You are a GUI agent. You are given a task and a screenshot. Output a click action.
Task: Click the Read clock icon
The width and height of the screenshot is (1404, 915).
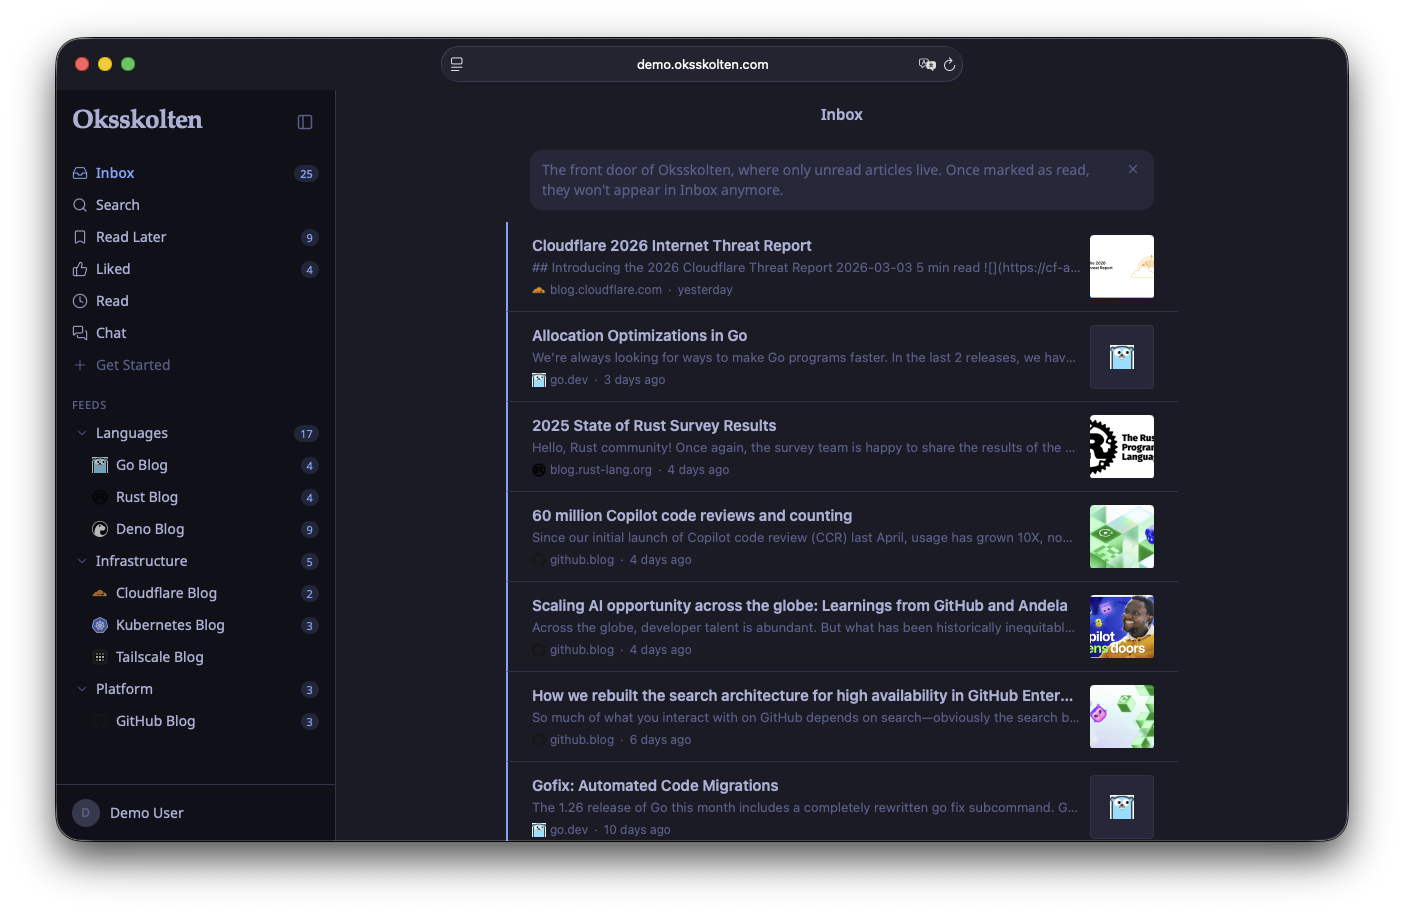pos(80,301)
